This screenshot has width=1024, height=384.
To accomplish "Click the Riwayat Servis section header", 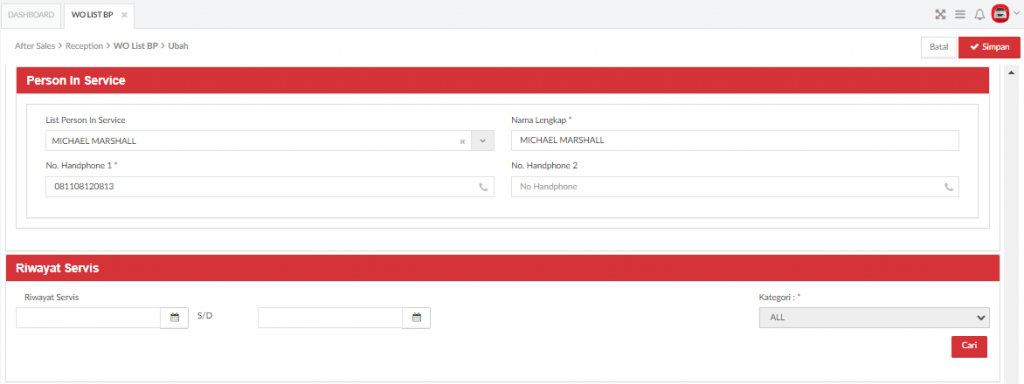I will pos(503,268).
